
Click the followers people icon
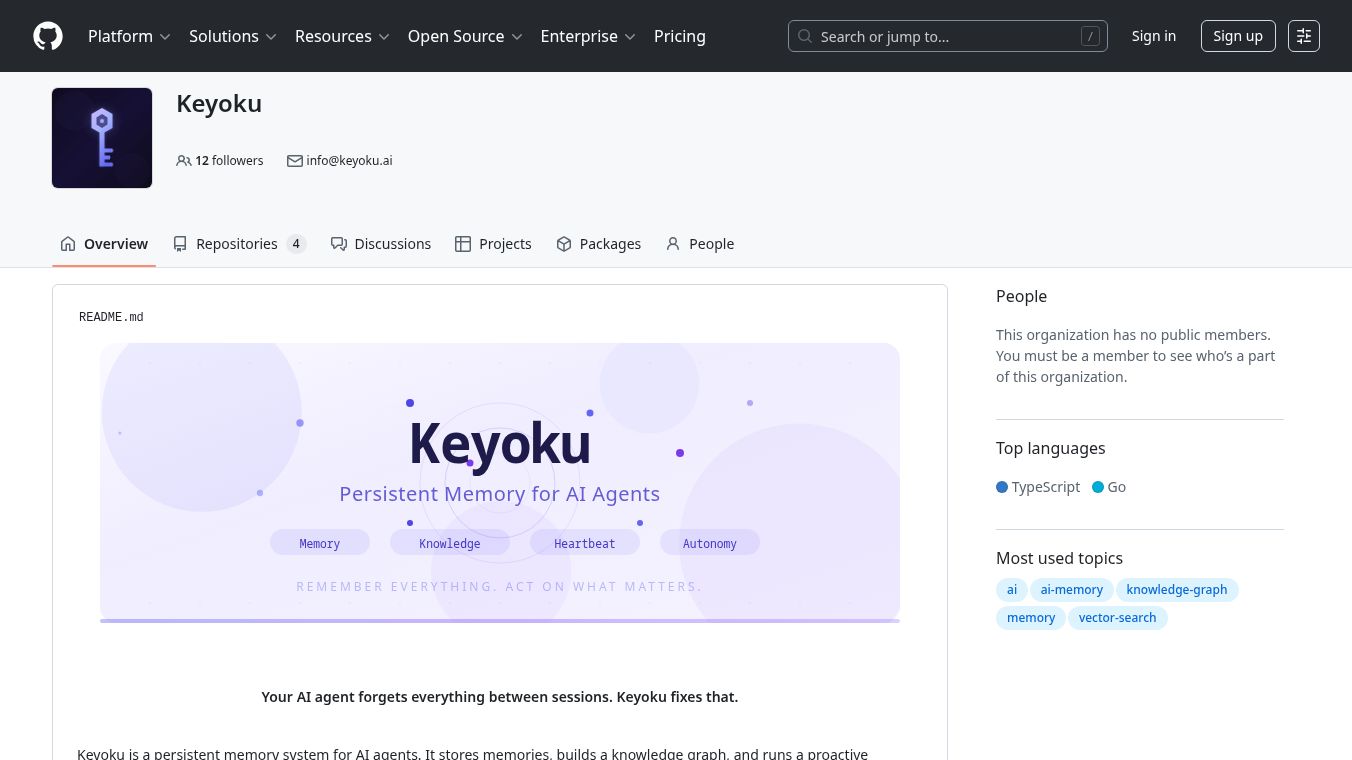[x=184, y=160]
